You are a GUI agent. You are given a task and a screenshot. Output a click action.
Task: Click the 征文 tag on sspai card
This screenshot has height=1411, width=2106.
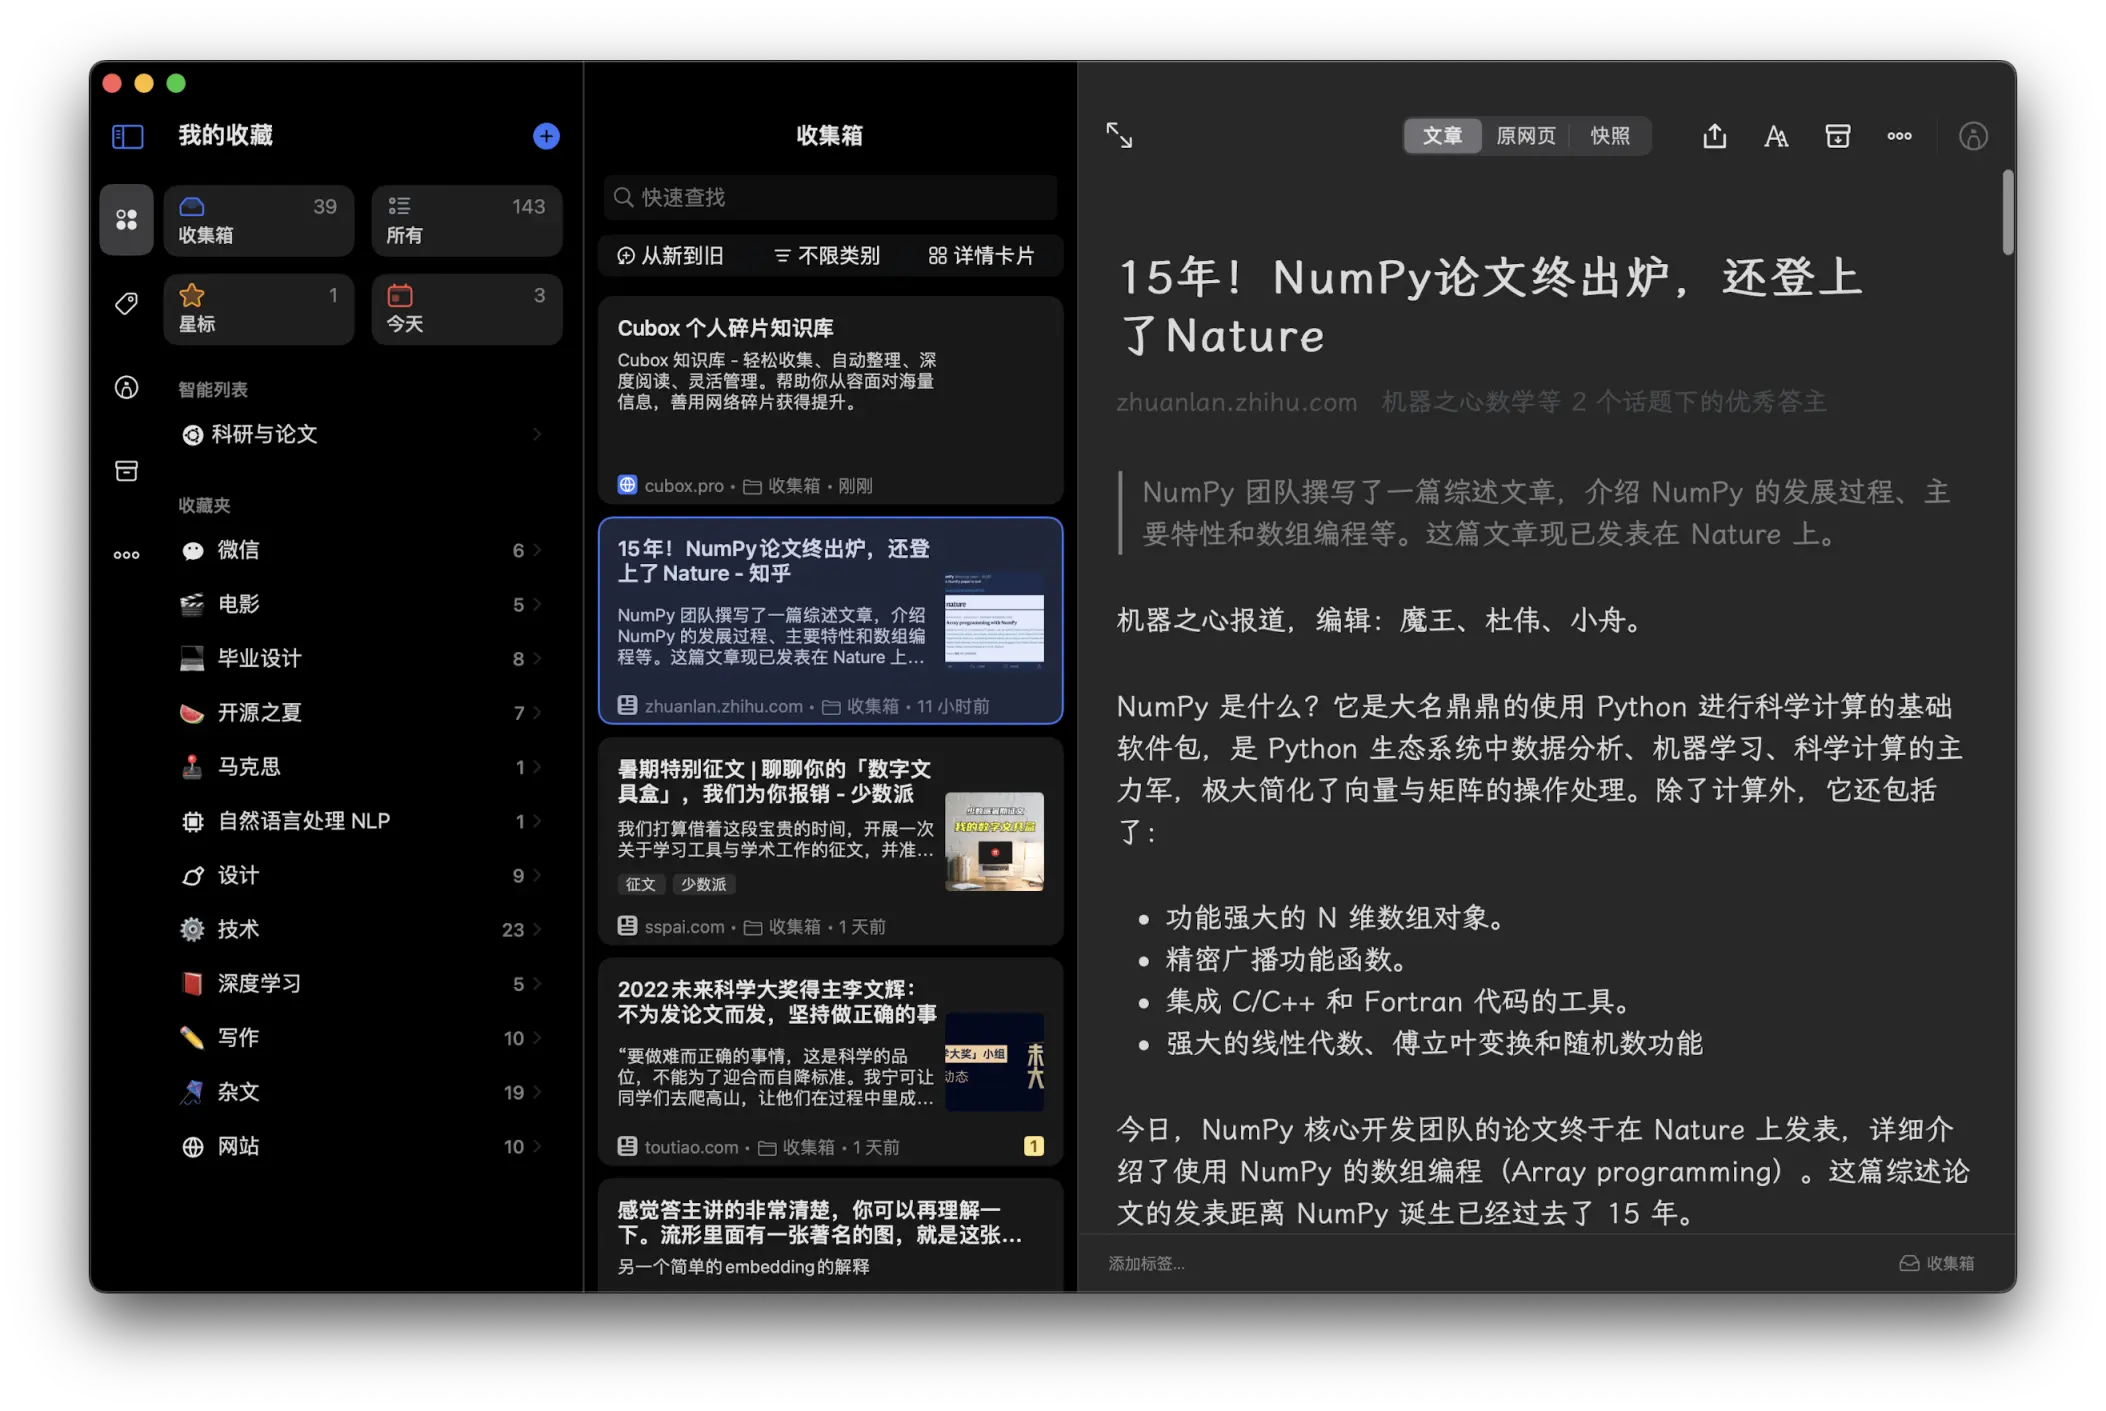pyautogui.click(x=640, y=884)
